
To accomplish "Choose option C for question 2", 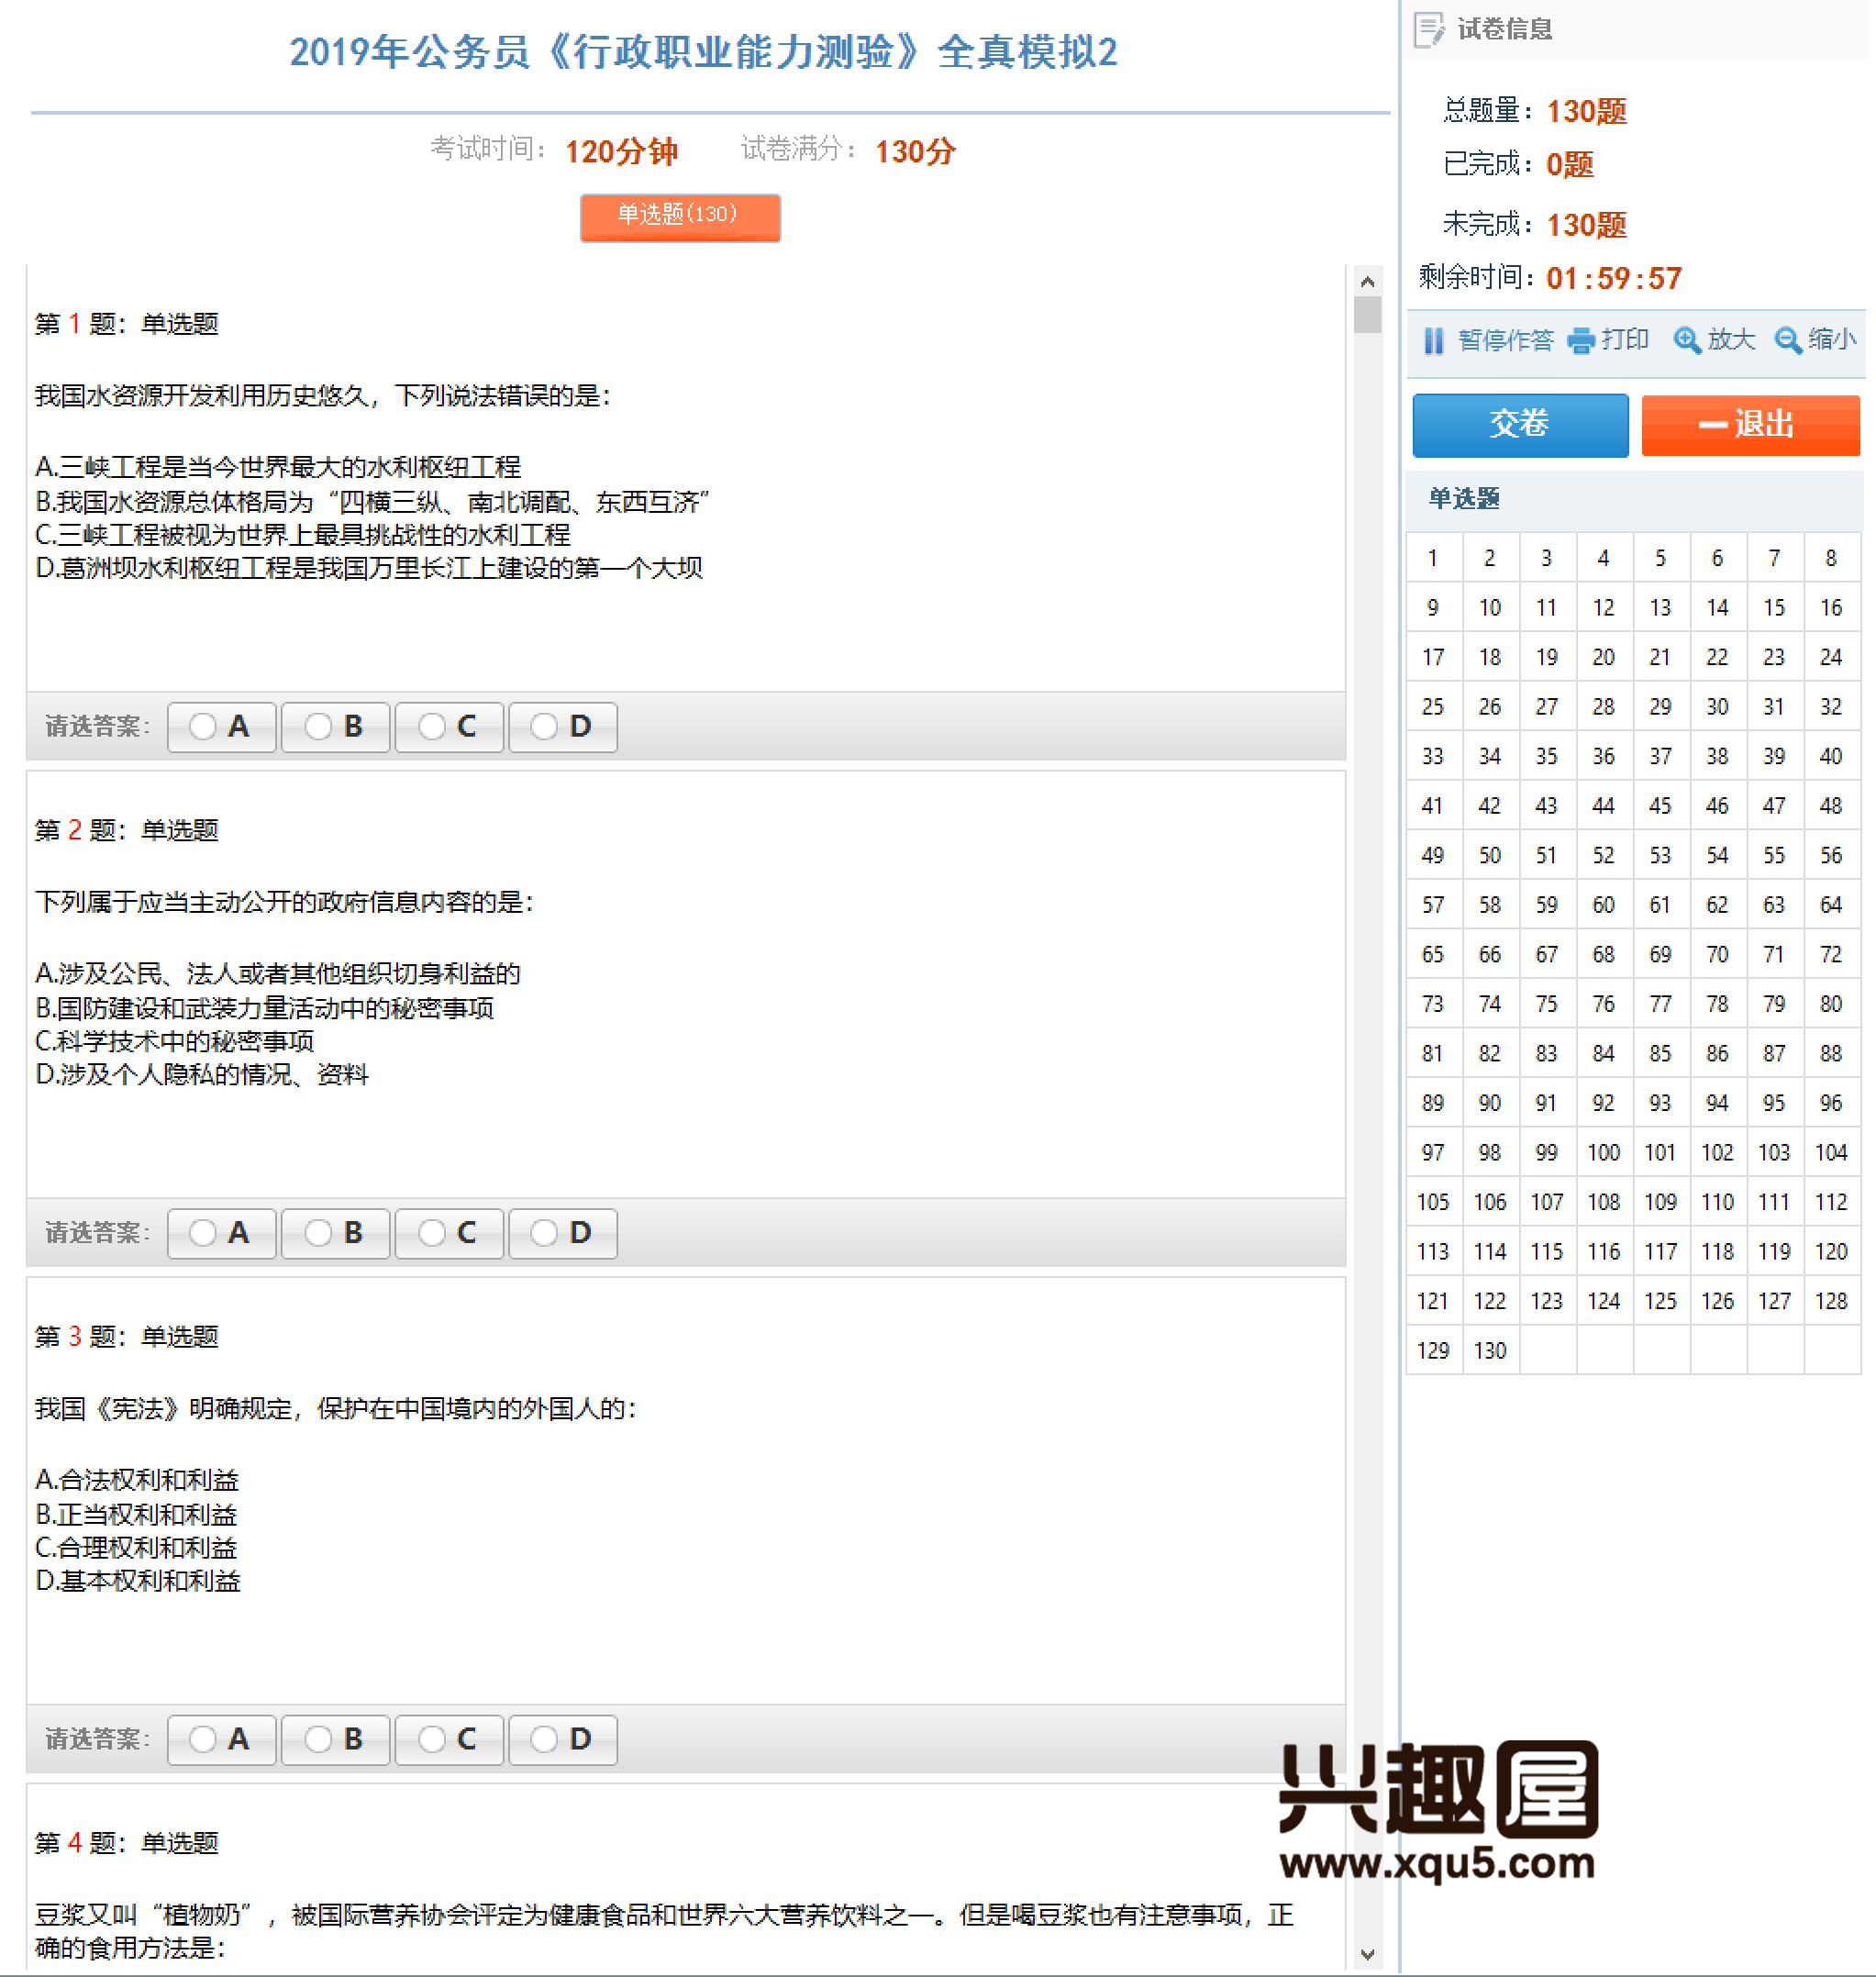I will pos(449,1233).
